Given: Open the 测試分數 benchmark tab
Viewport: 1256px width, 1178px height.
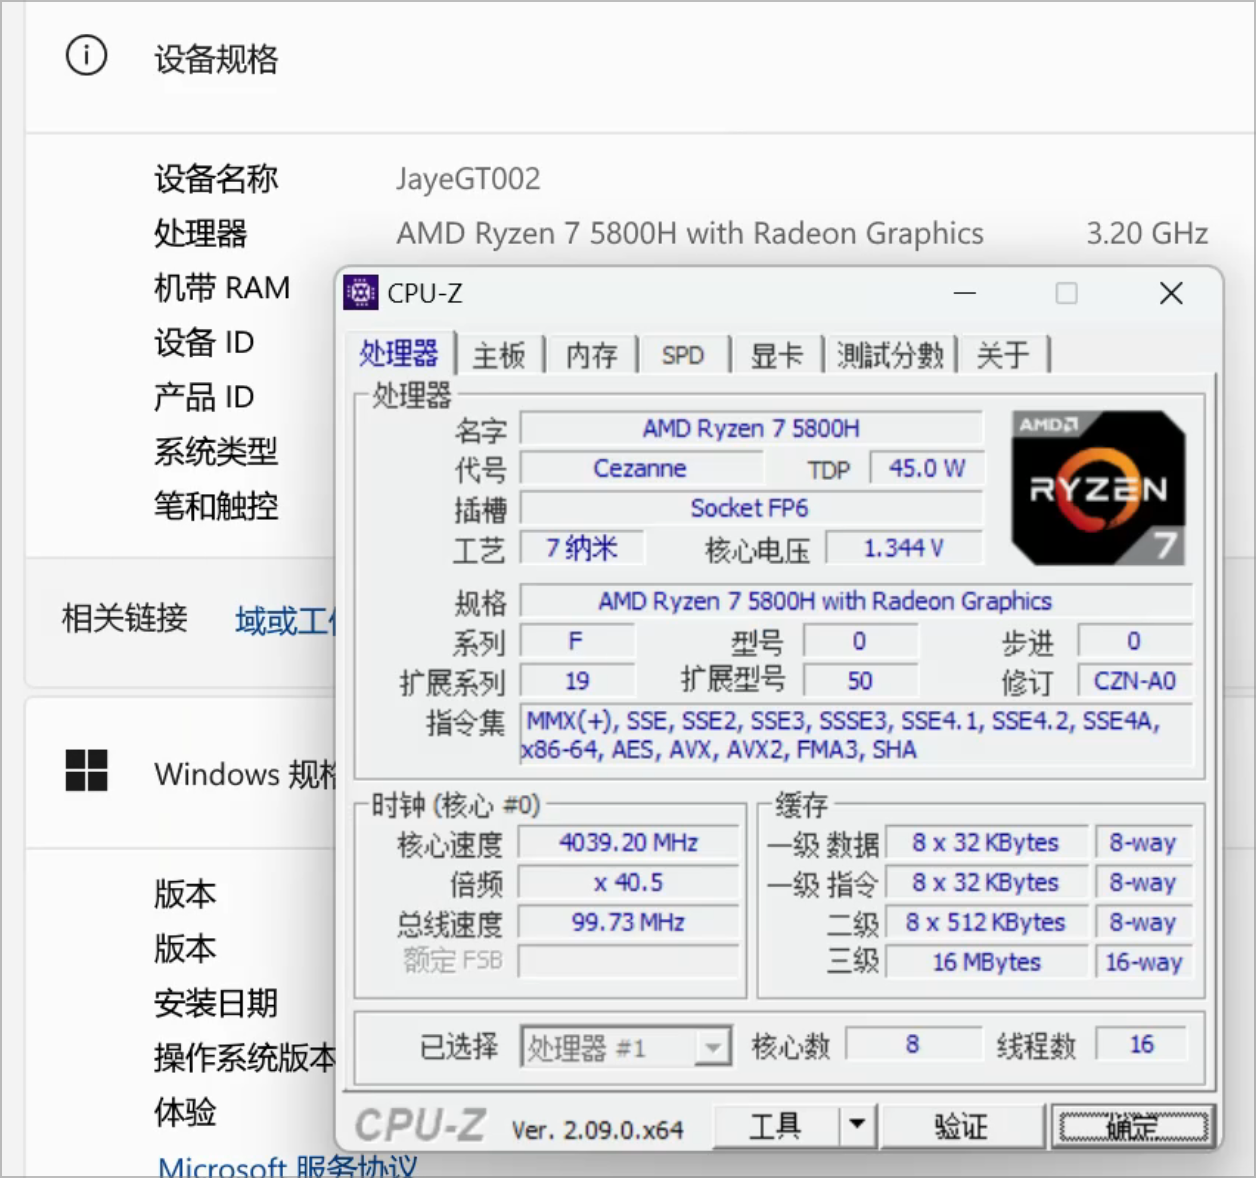Looking at the screenshot, I should (x=890, y=355).
